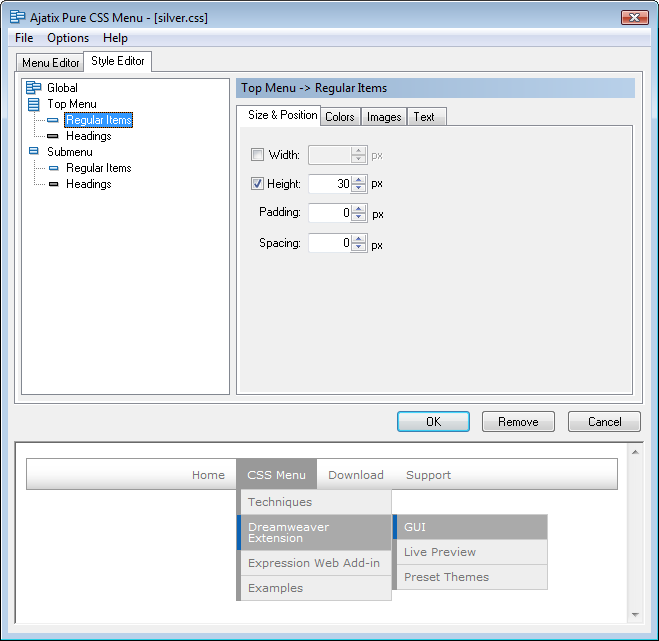Decrease Padding with the down spinner arrow
The image size is (659, 641).
(358, 217)
